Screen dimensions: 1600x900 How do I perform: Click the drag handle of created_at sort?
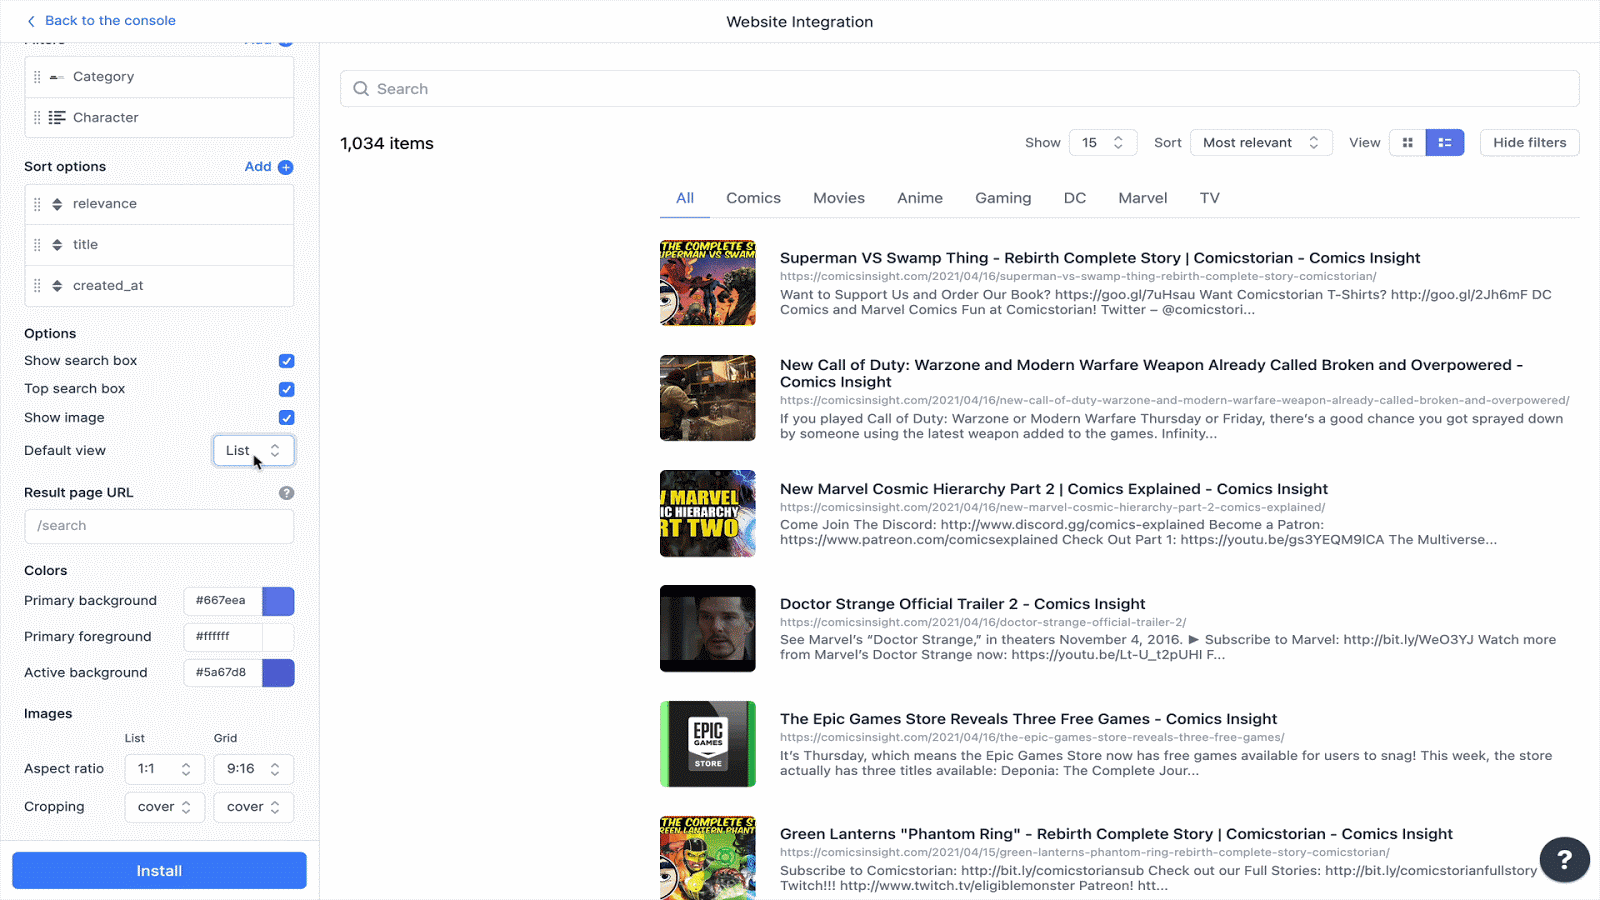pos(37,286)
